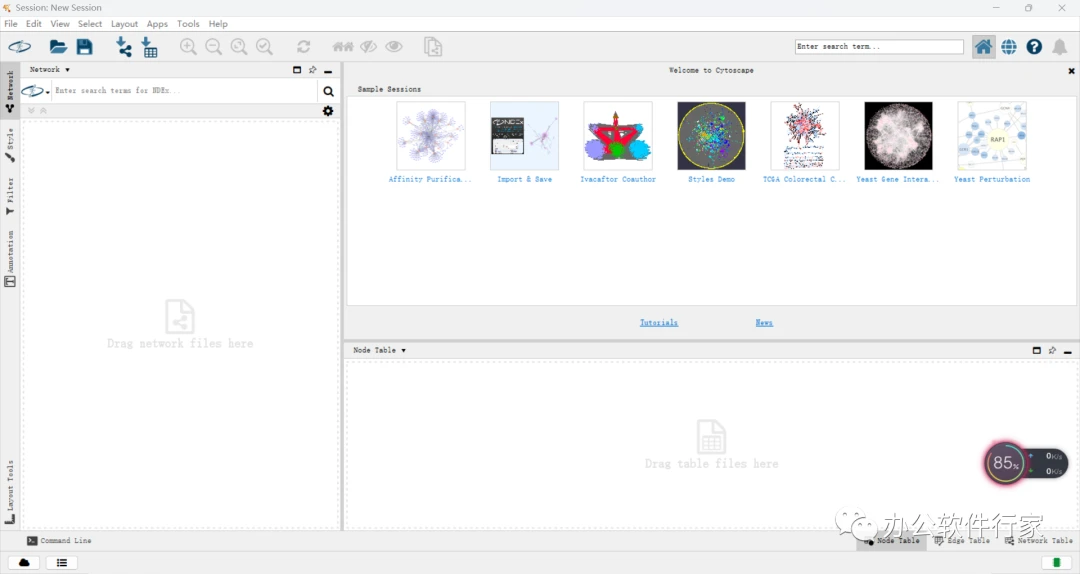Float the Network panel window icon
The image size is (1080, 574).
click(x=297, y=70)
